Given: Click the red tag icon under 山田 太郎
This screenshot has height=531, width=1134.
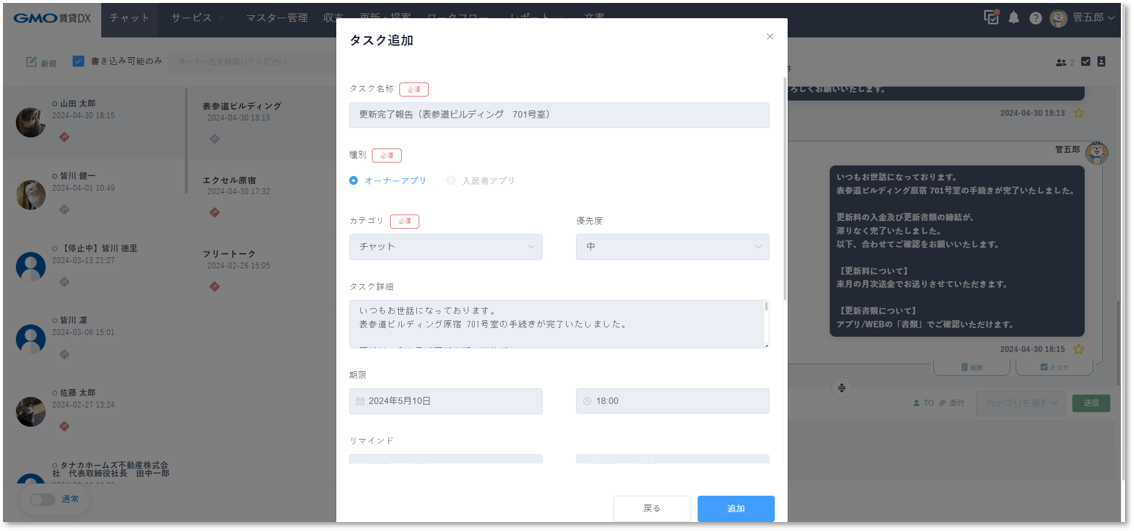Looking at the screenshot, I should [x=64, y=137].
